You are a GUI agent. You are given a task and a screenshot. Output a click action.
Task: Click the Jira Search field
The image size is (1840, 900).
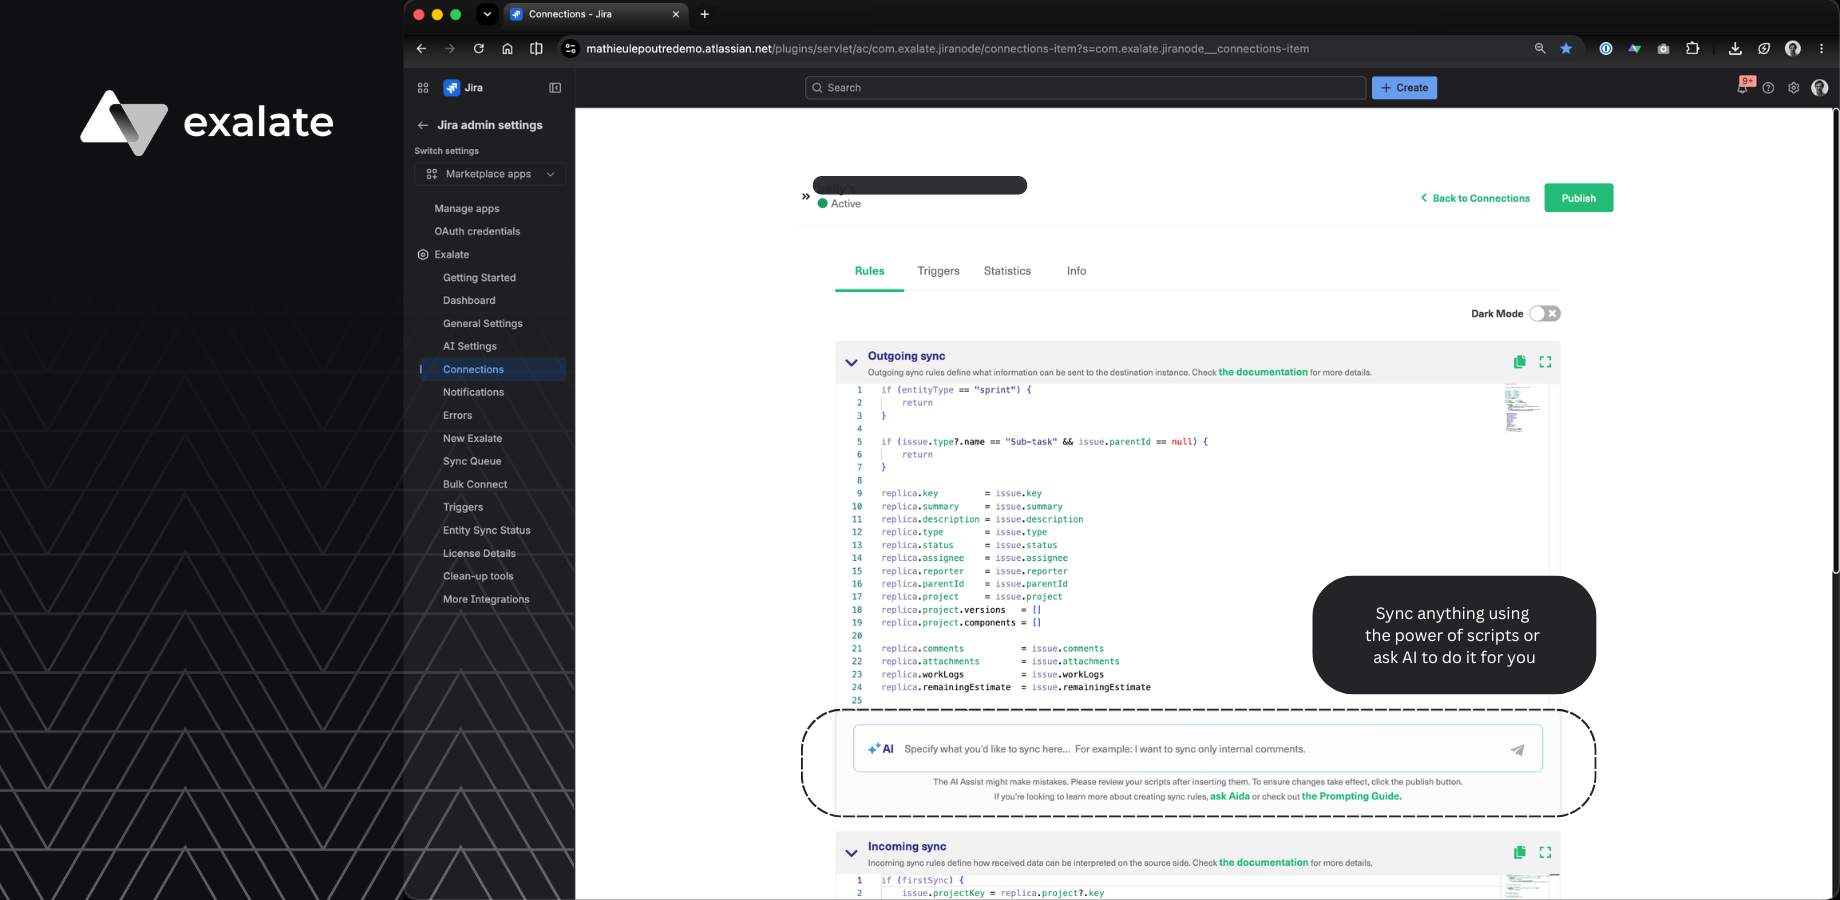pyautogui.click(x=1085, y=88)
